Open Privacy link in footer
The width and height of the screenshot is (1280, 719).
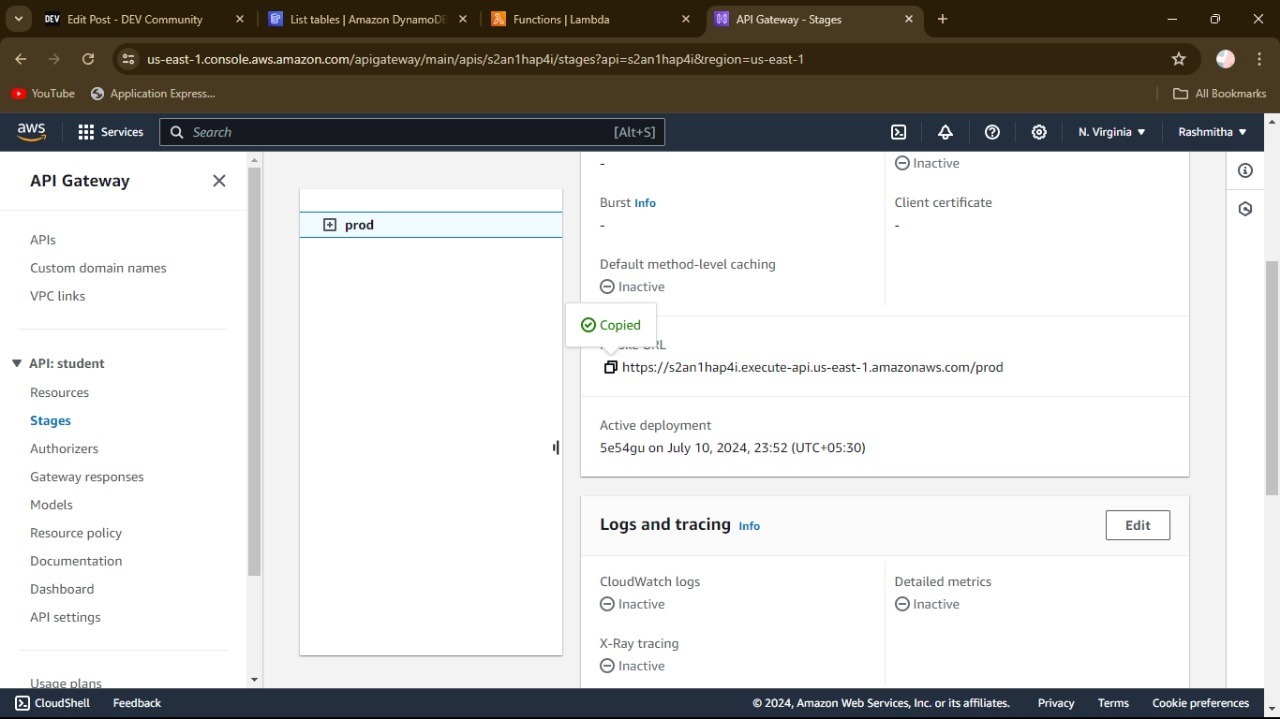[x=1056, y=703]
